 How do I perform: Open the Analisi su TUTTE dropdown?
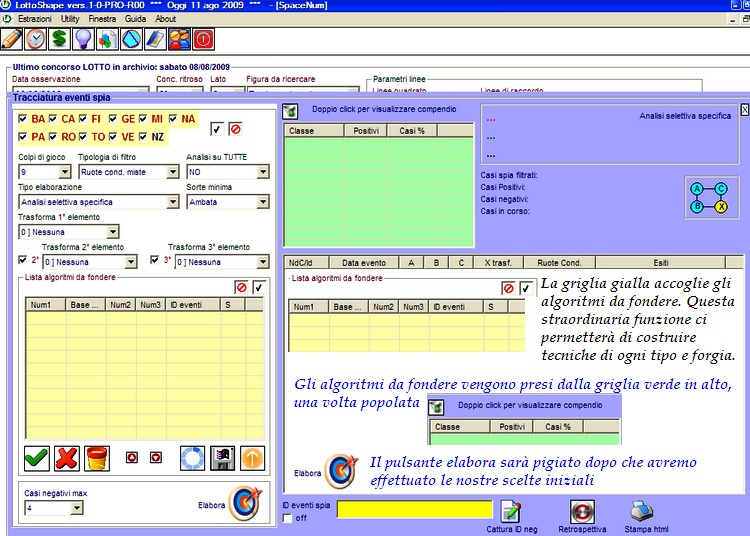(263, 172)
